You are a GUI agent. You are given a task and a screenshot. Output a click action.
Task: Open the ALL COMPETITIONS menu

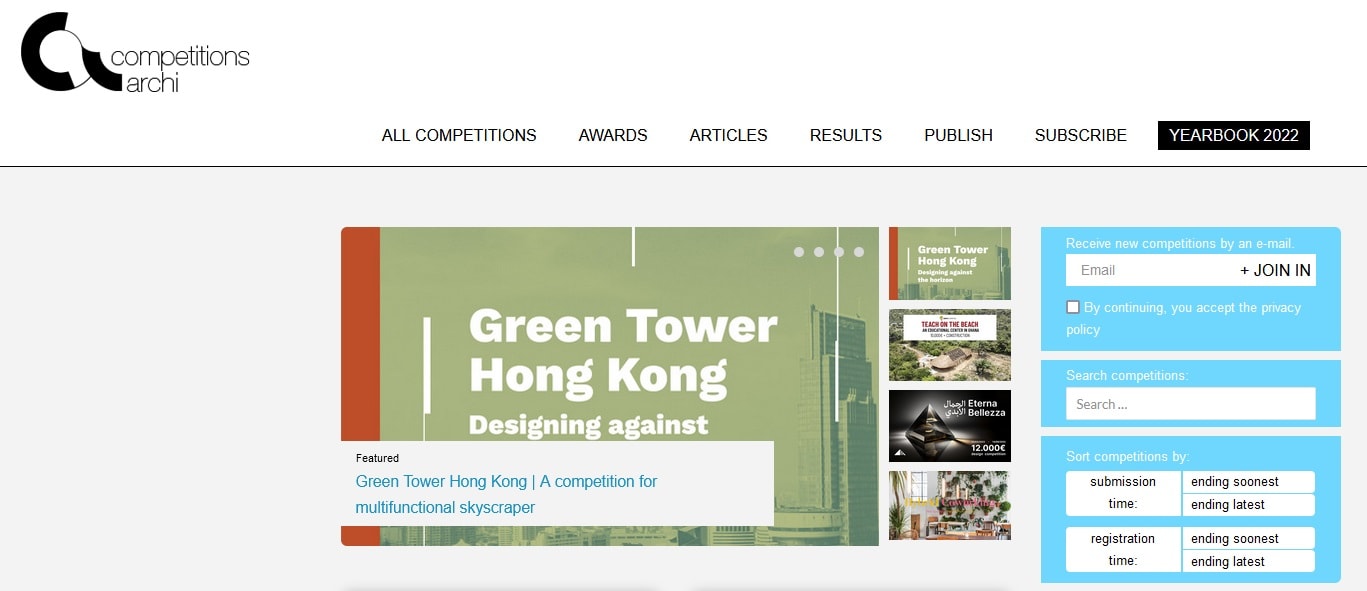(459, 135)
